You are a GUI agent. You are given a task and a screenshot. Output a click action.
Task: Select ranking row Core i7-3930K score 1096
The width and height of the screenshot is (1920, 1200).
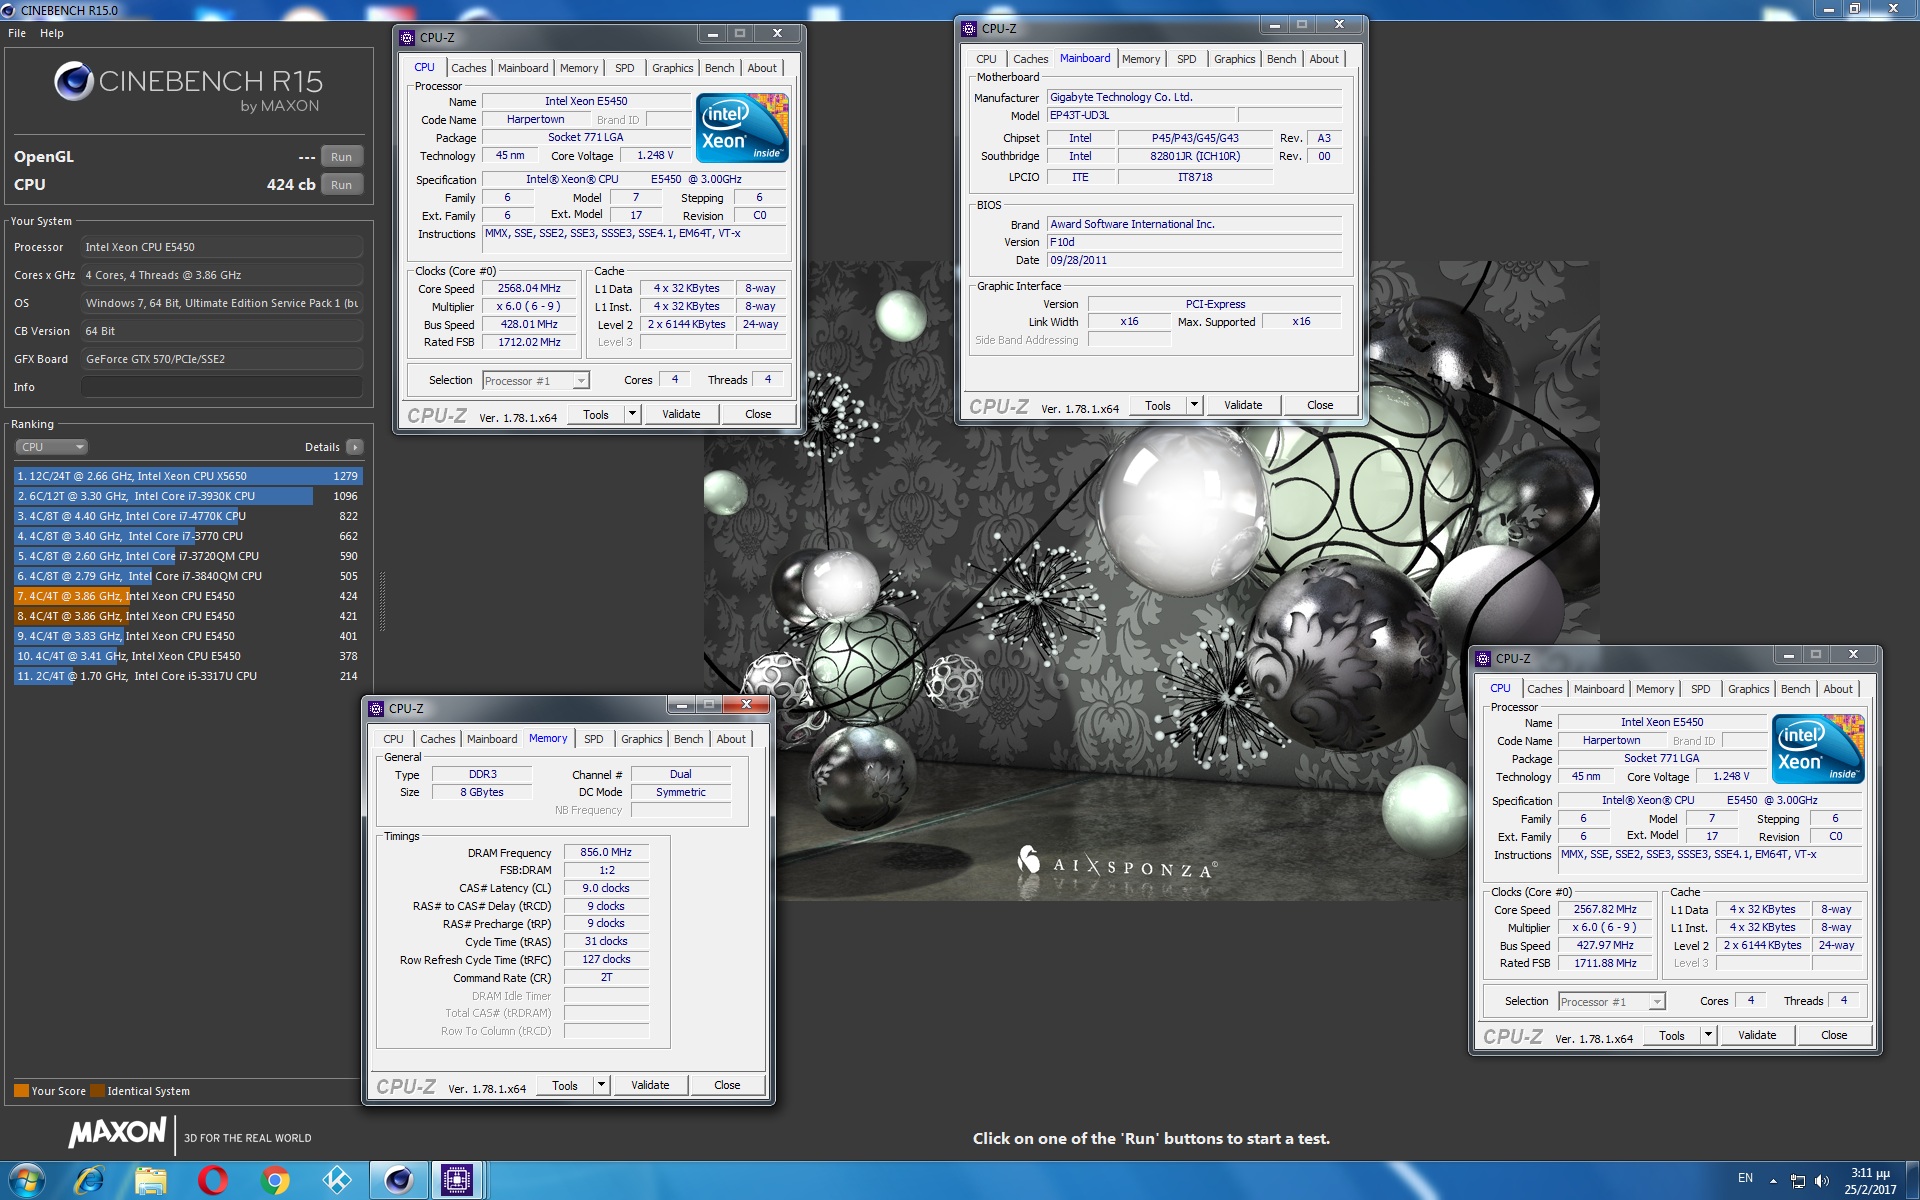[x=188, y=496]
